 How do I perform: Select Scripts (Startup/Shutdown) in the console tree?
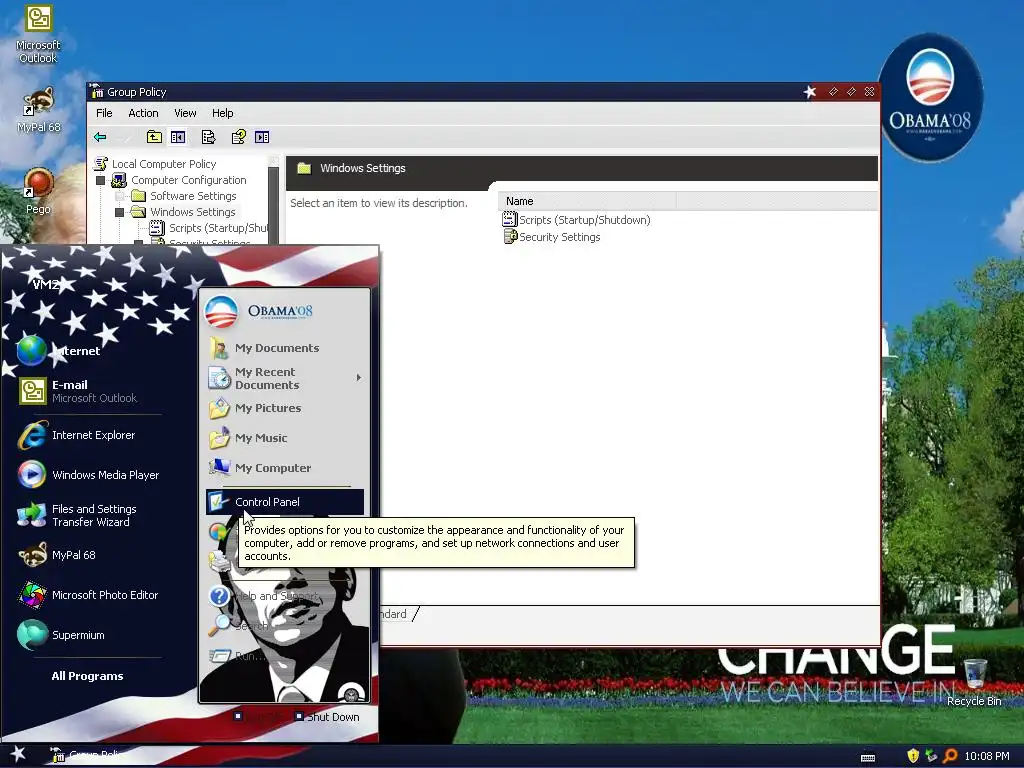click(217, 228)
